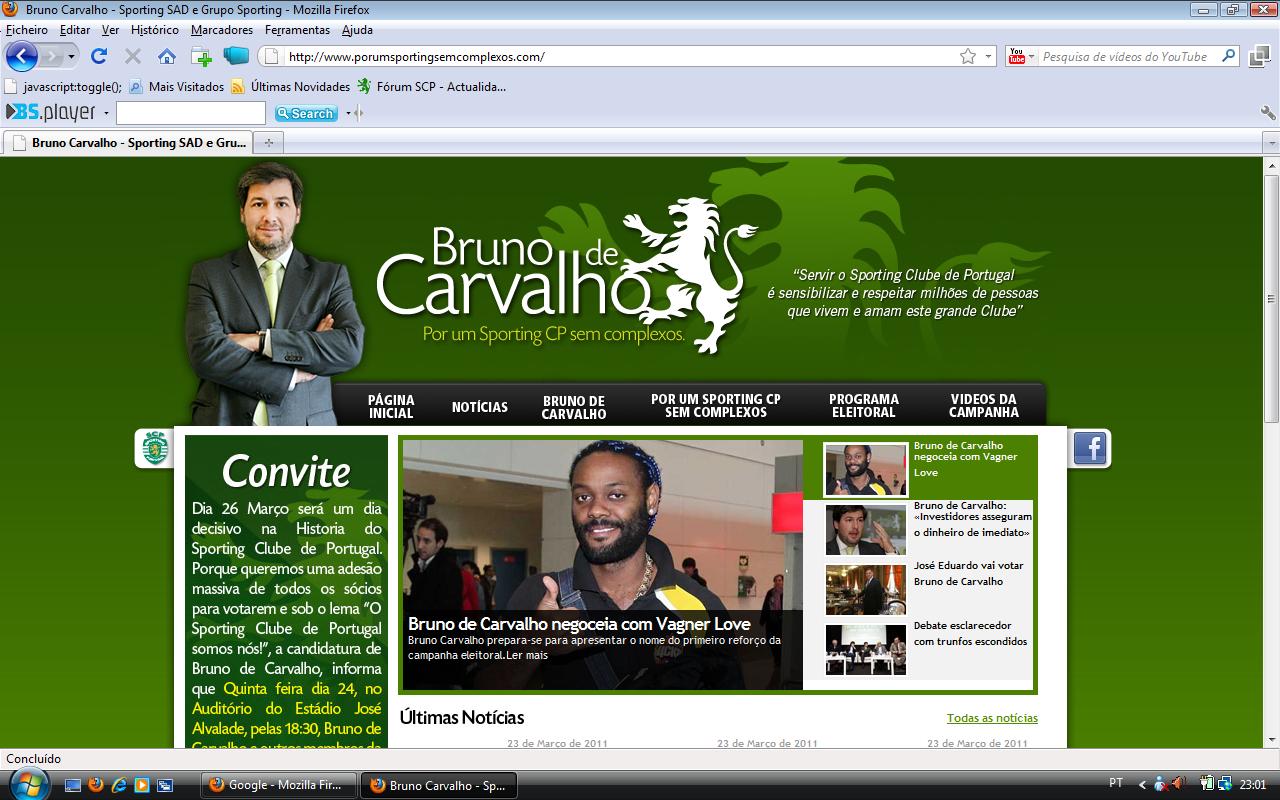Open the Windows Start orb
1280x800 pixels.
click(x=28, y=785)
